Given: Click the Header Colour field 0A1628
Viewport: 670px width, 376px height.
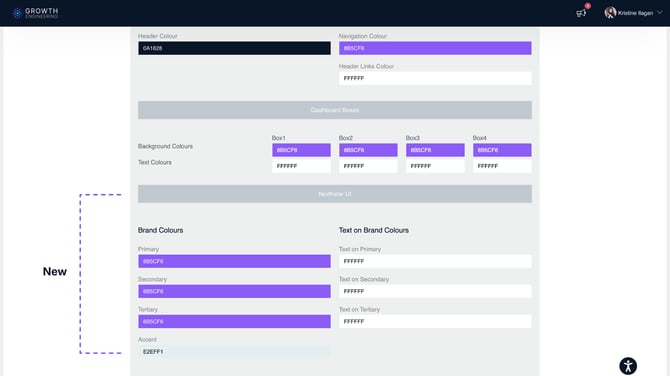Looking at the screenshot, I should coord(234,48).
